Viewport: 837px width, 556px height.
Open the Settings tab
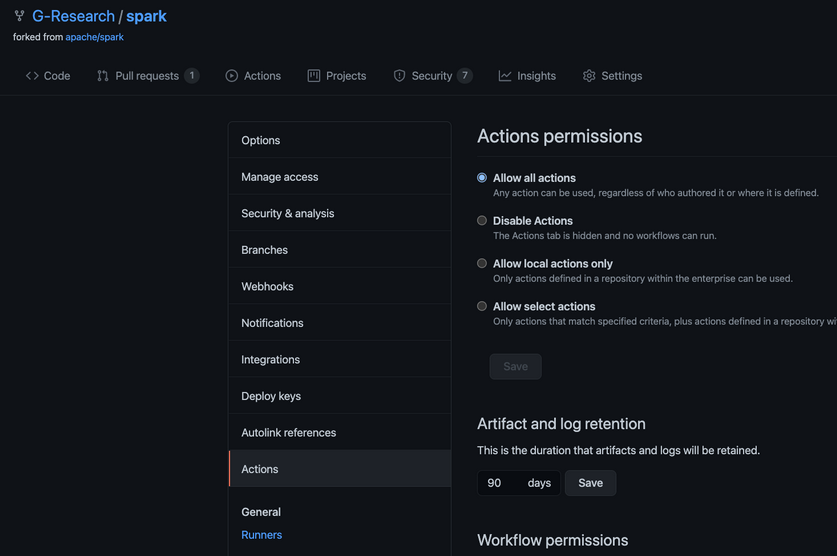pos(613,76)
